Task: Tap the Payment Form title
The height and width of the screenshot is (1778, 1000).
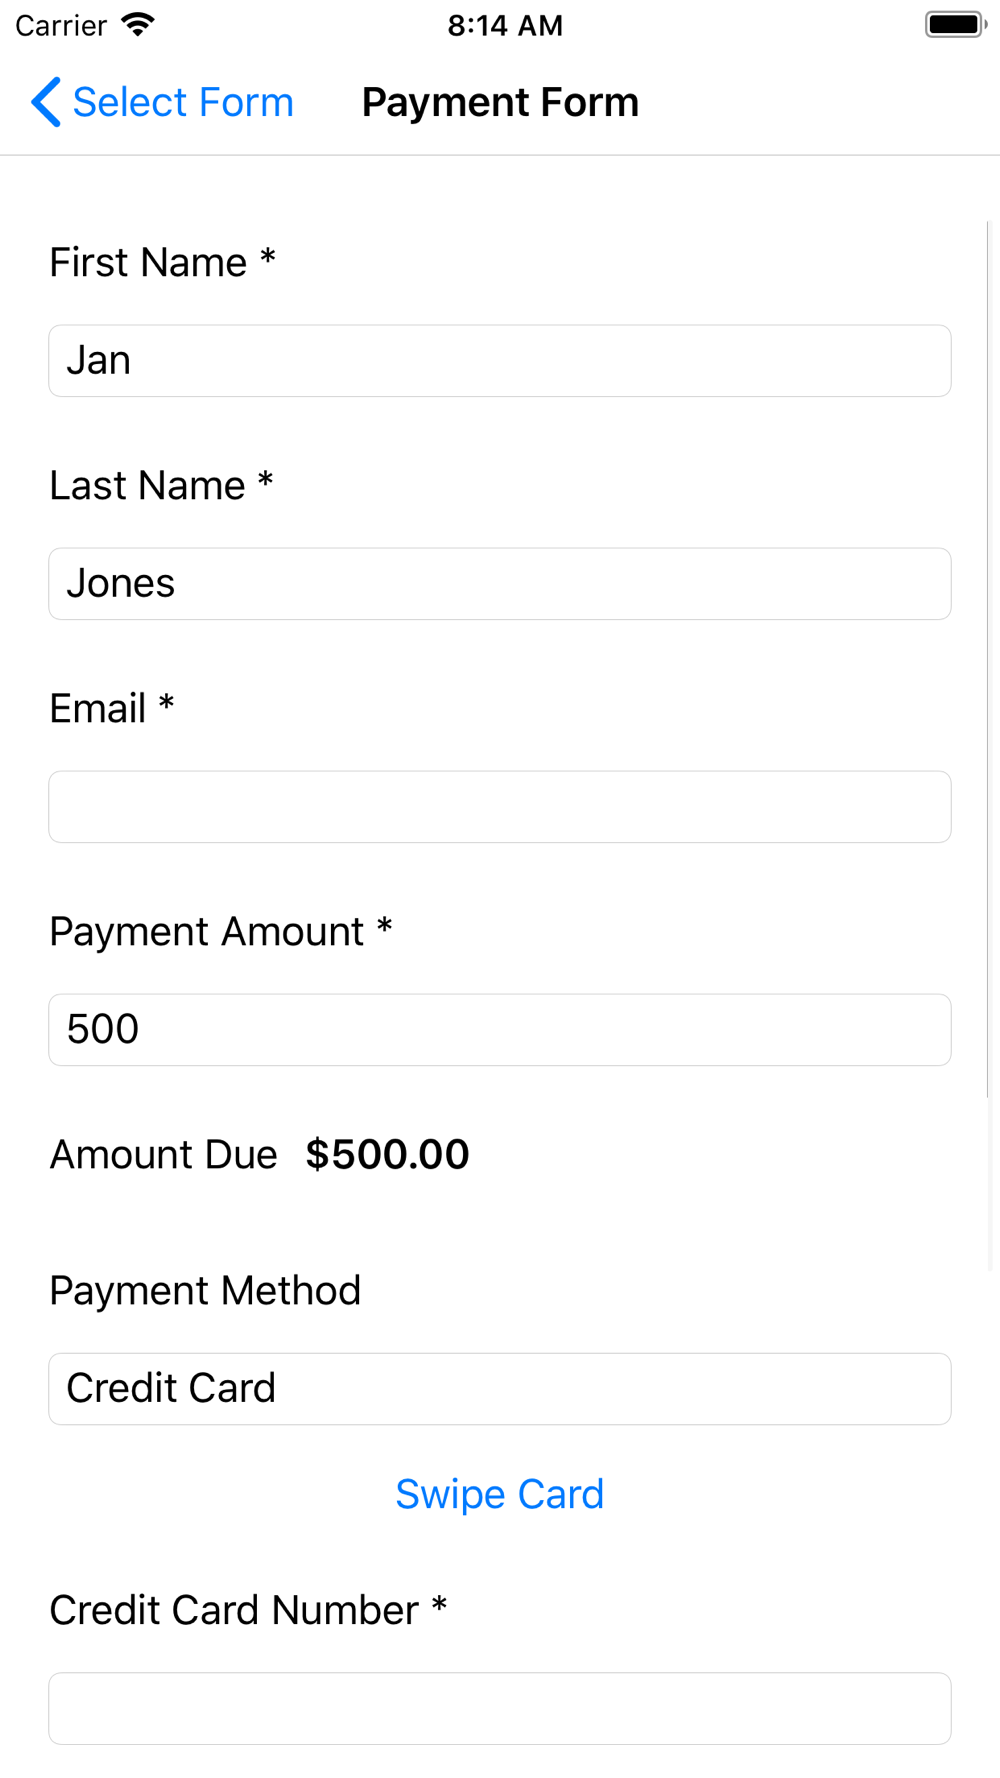Action: click(500, 102)
